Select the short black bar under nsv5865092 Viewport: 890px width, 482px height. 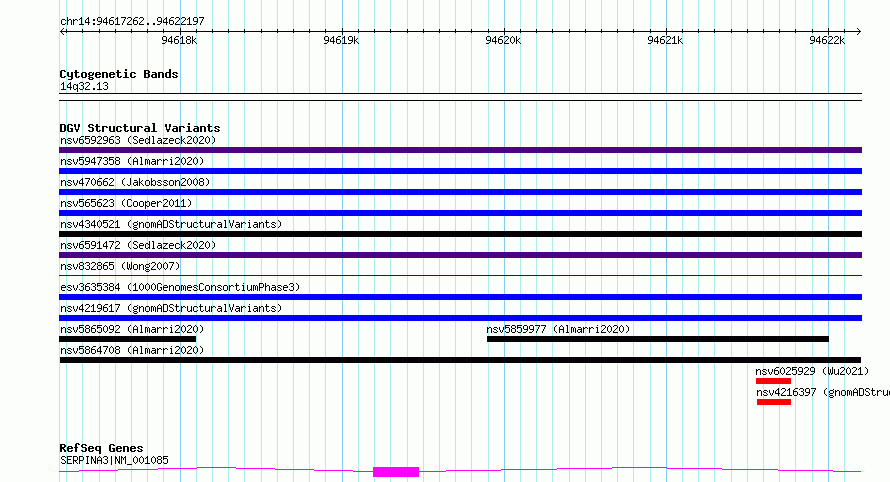pos(128,339)
